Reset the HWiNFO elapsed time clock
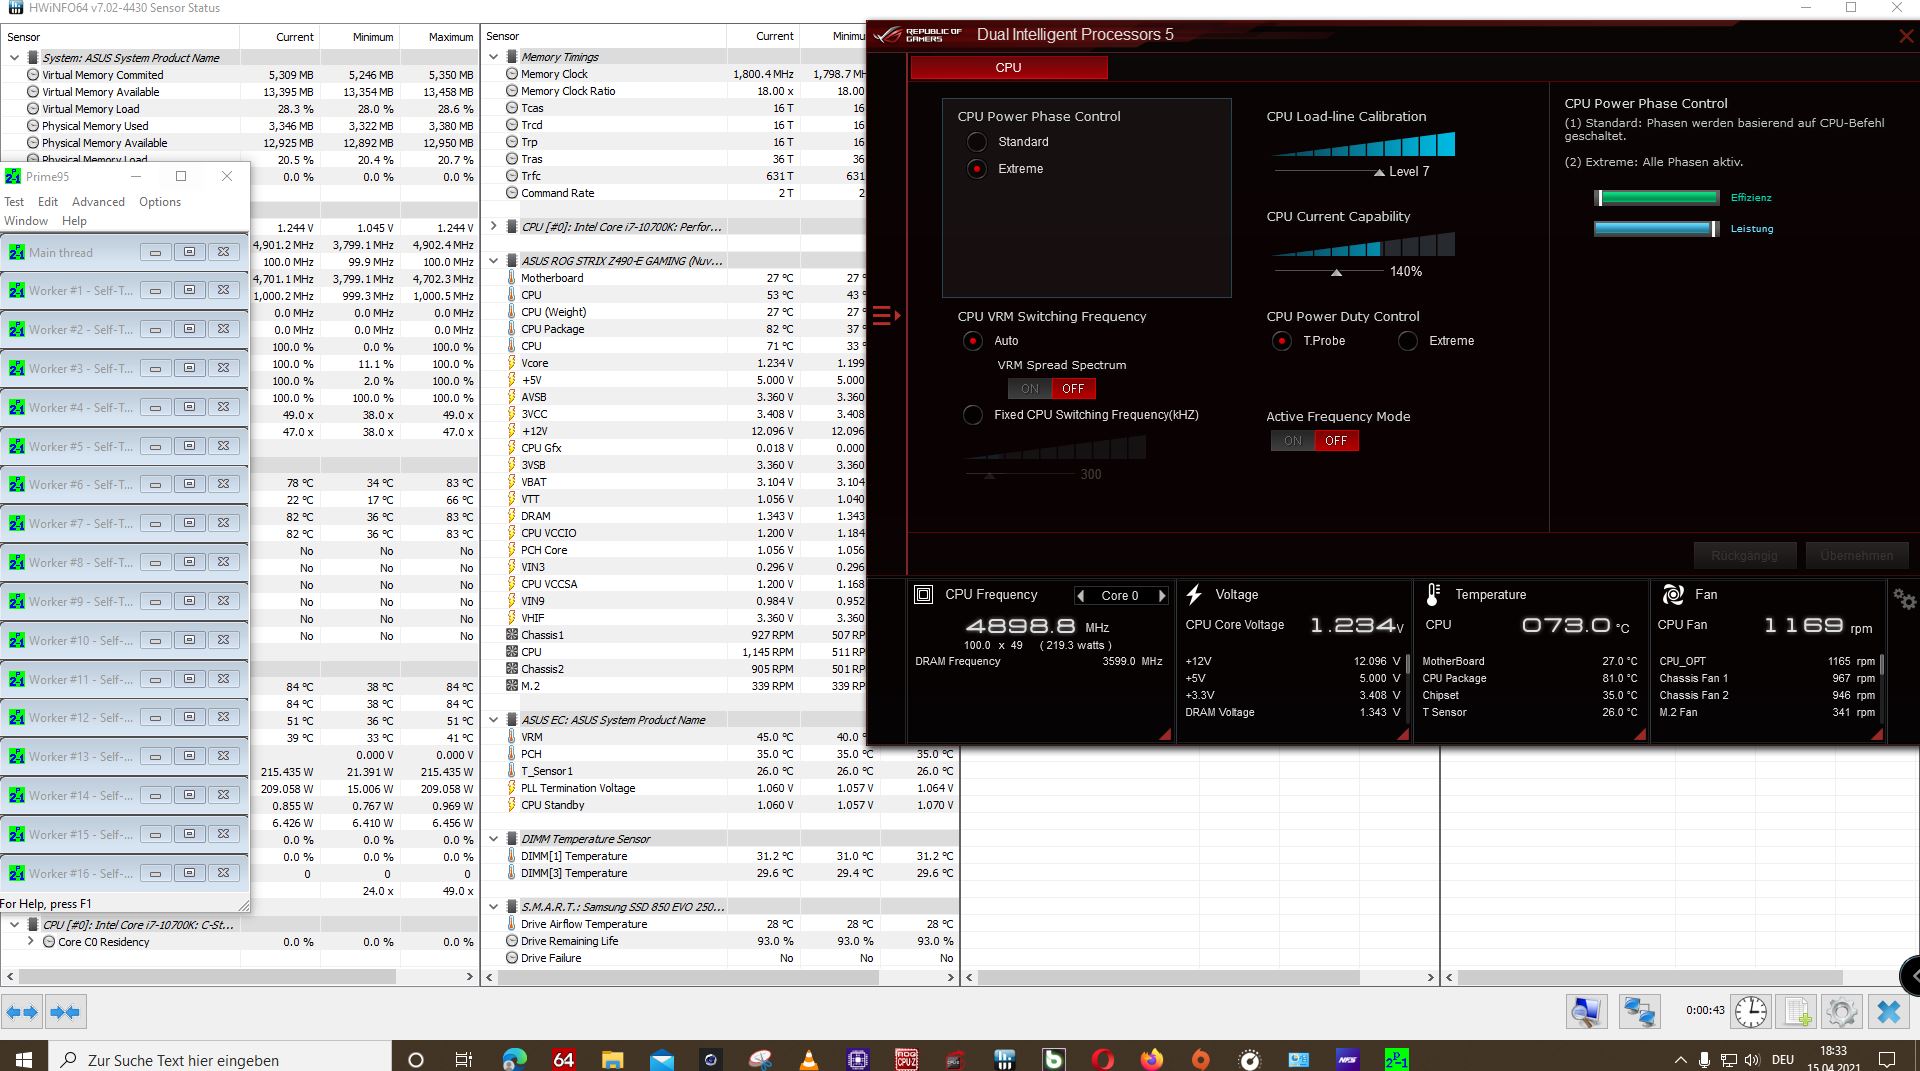The image size is (1920, 1071). click(1750, 1012)
